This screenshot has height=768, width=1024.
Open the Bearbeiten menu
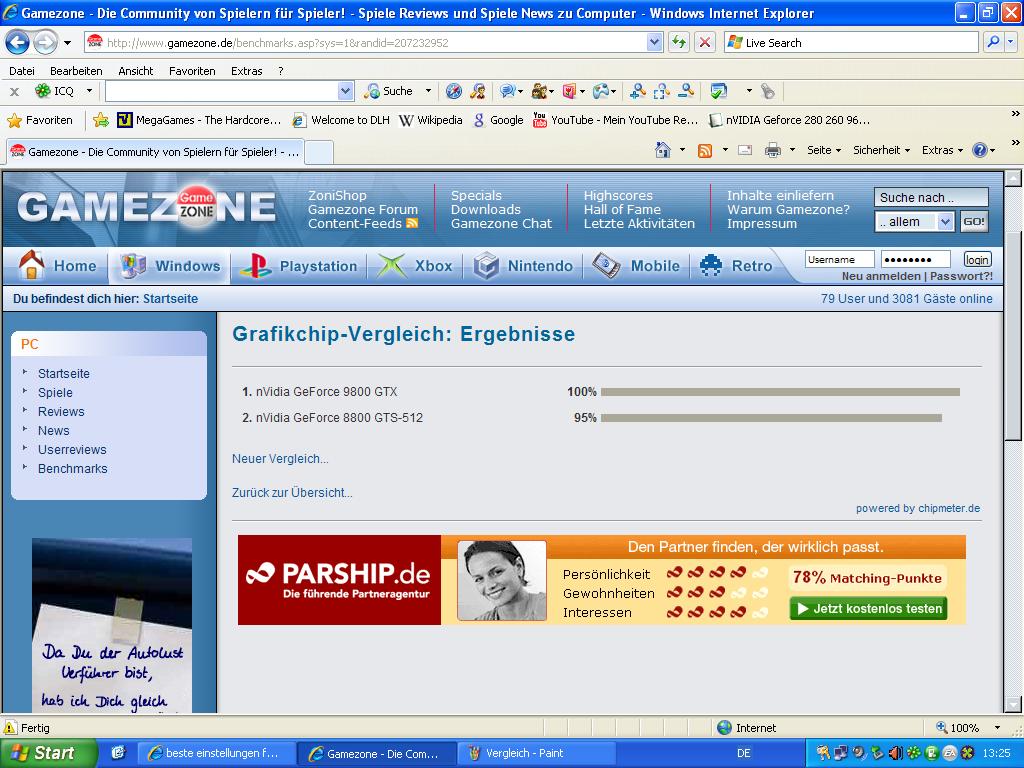[x=76, y=71]
